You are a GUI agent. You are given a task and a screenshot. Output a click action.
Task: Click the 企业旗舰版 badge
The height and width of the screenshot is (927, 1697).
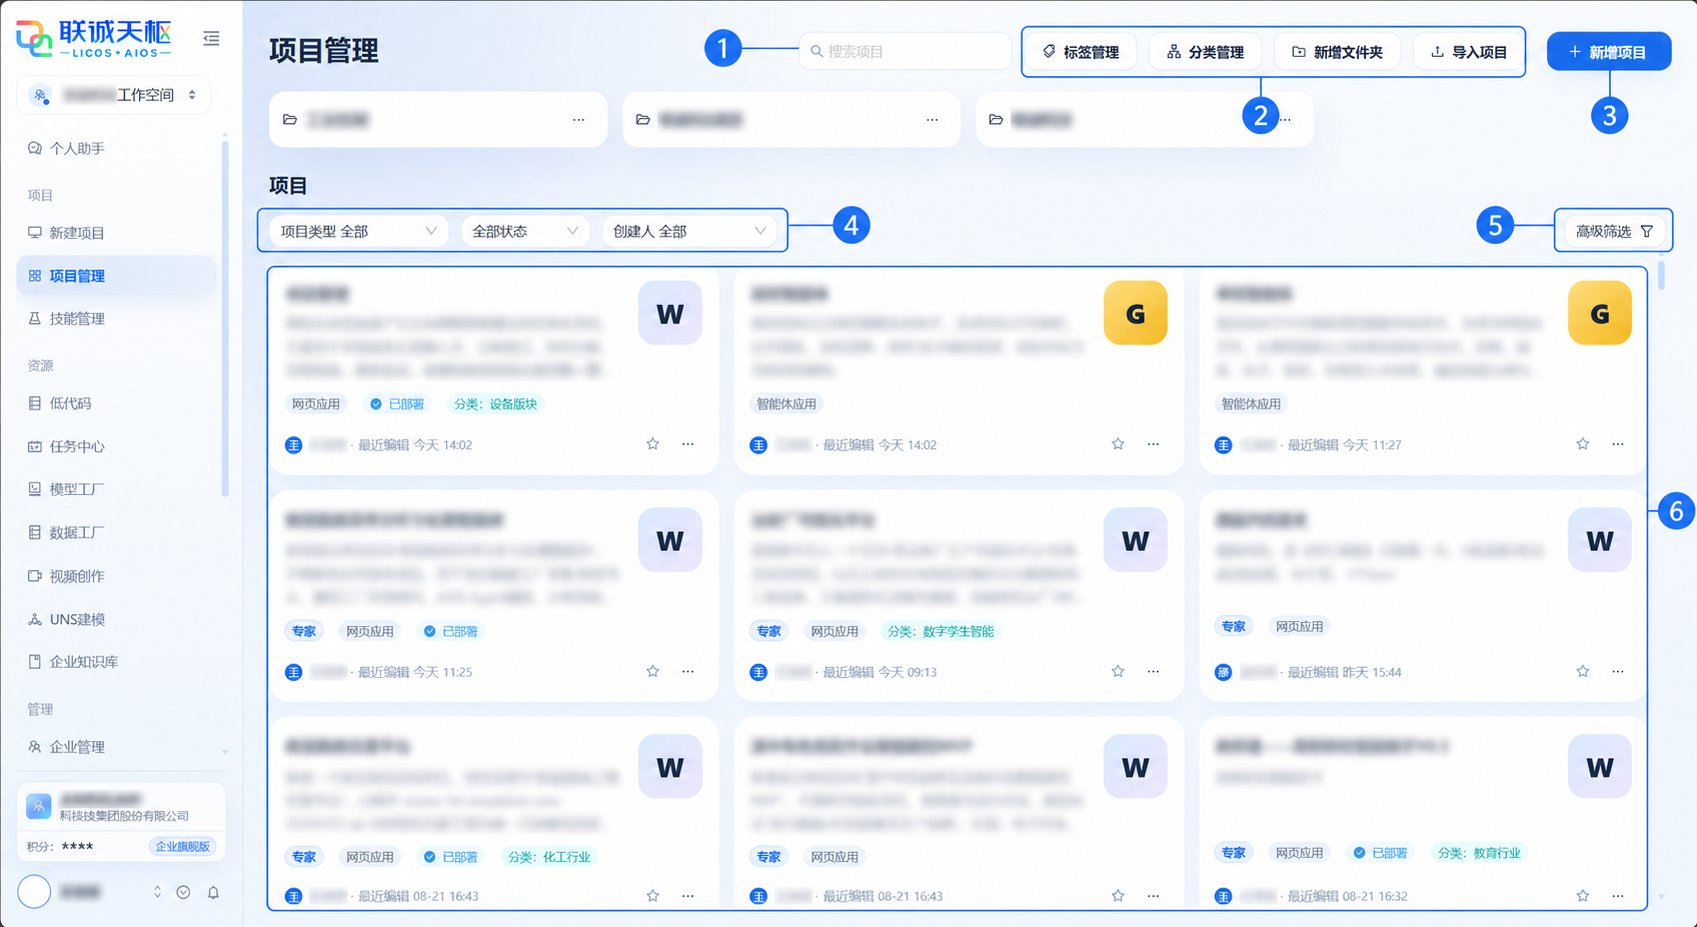pyautogui.click(x=183, y=846)
